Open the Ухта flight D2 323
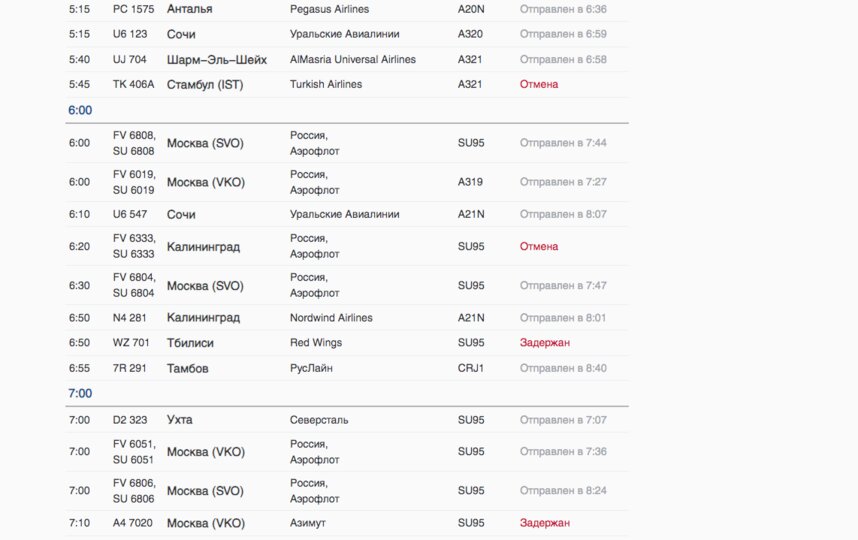Viewport: 858px width, 540px height. [x=130, y=420]
